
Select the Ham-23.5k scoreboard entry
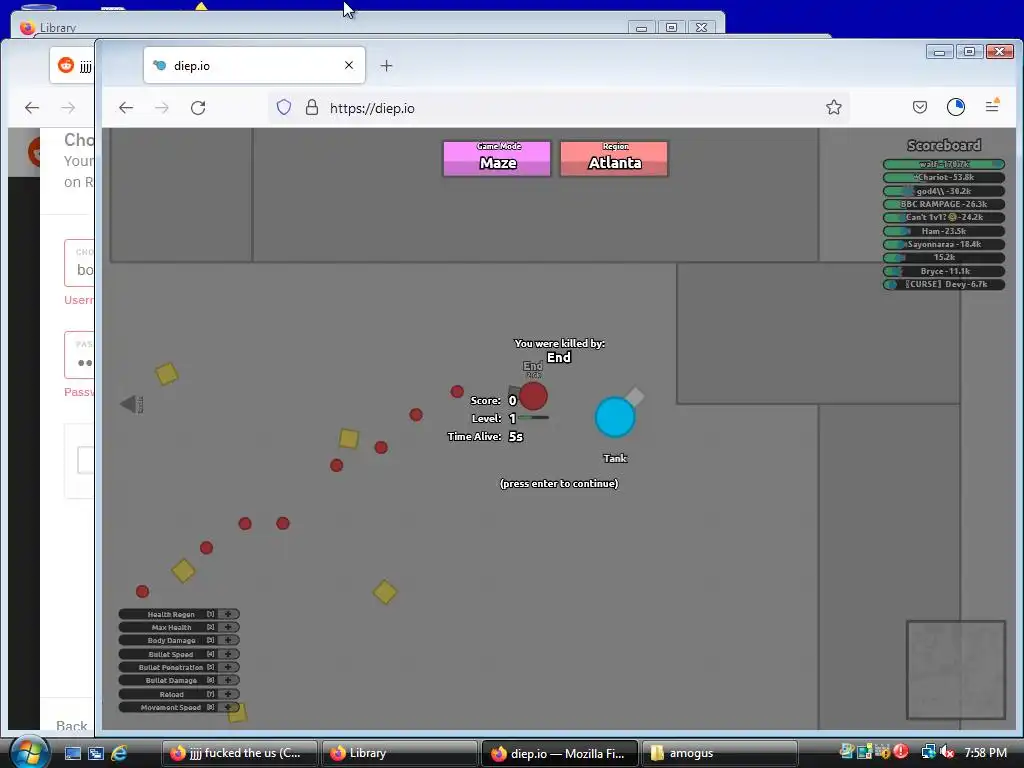pyautogui.click(x=944, y=231)
